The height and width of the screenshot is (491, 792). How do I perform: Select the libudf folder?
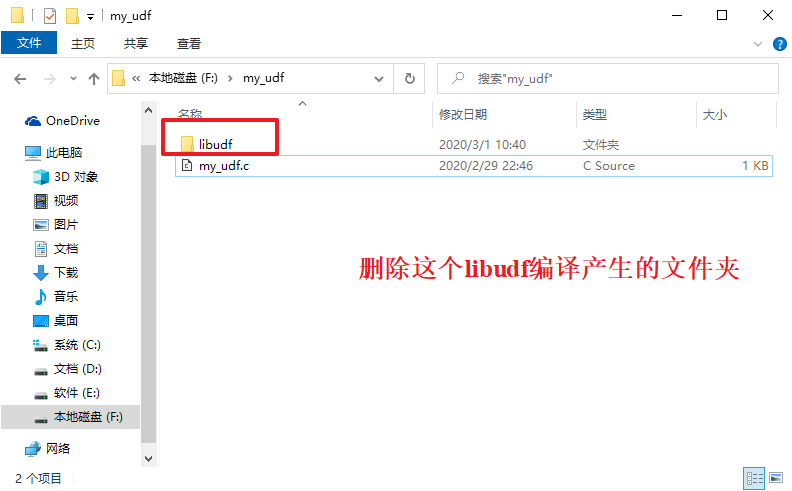pos(216,144)
